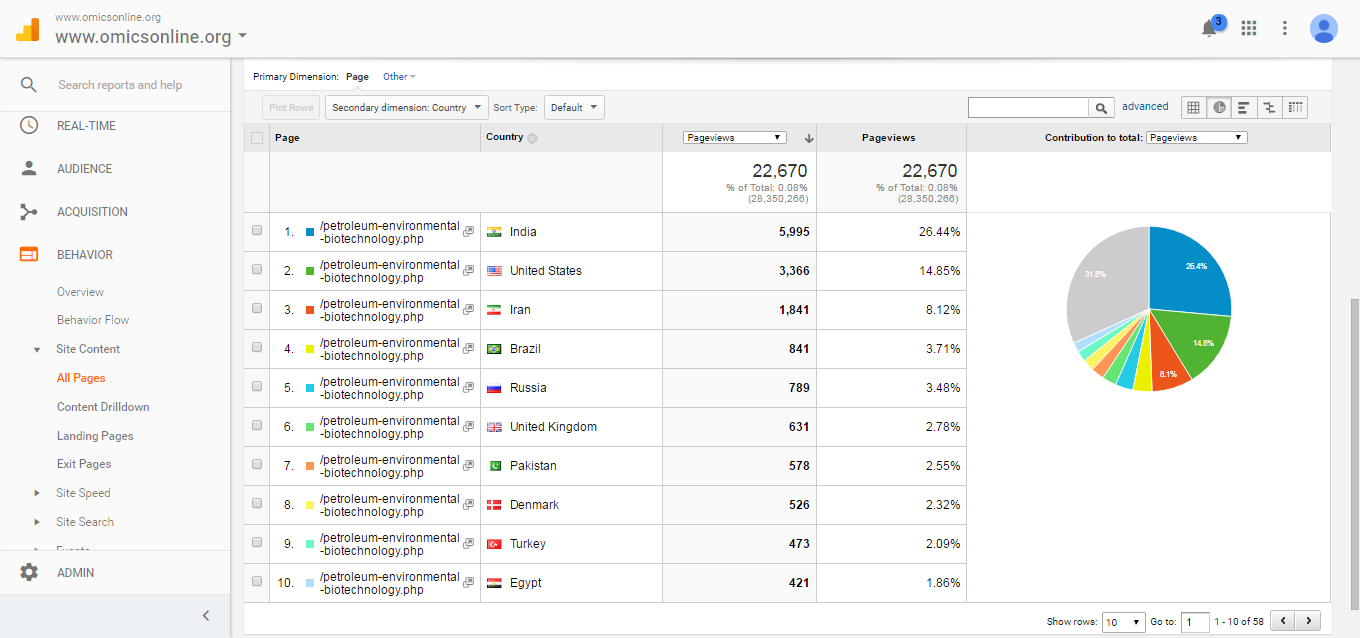Open the Landing Pages report
The width and height of the screenshot is (1360, 638).
(95, 436)
